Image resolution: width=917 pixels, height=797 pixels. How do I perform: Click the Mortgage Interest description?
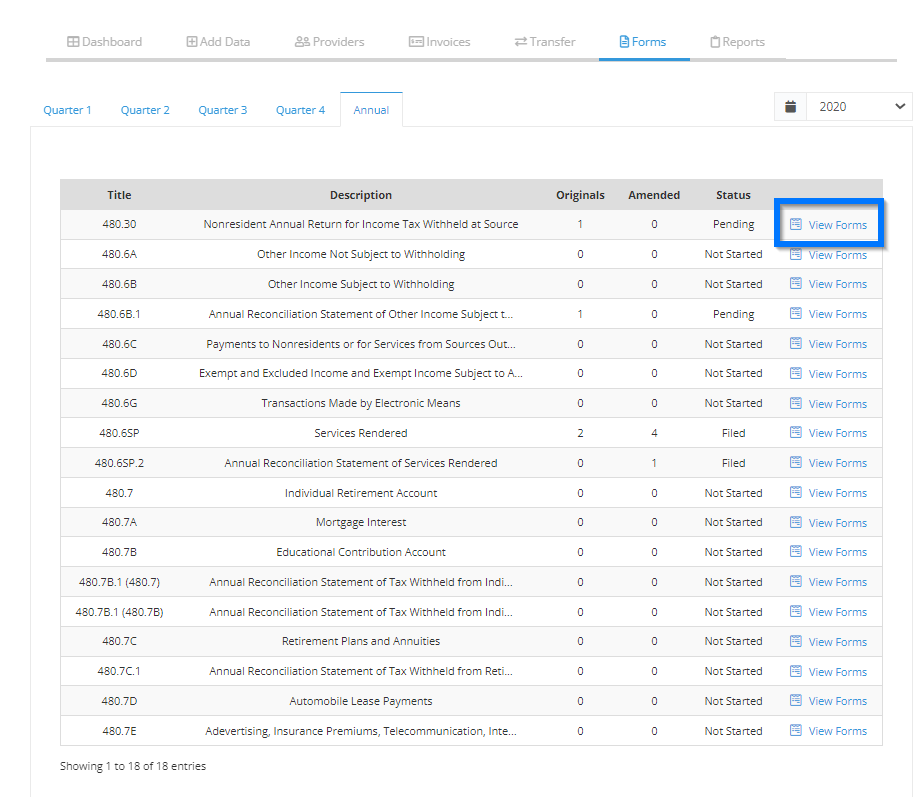click(x=361, y=522)
